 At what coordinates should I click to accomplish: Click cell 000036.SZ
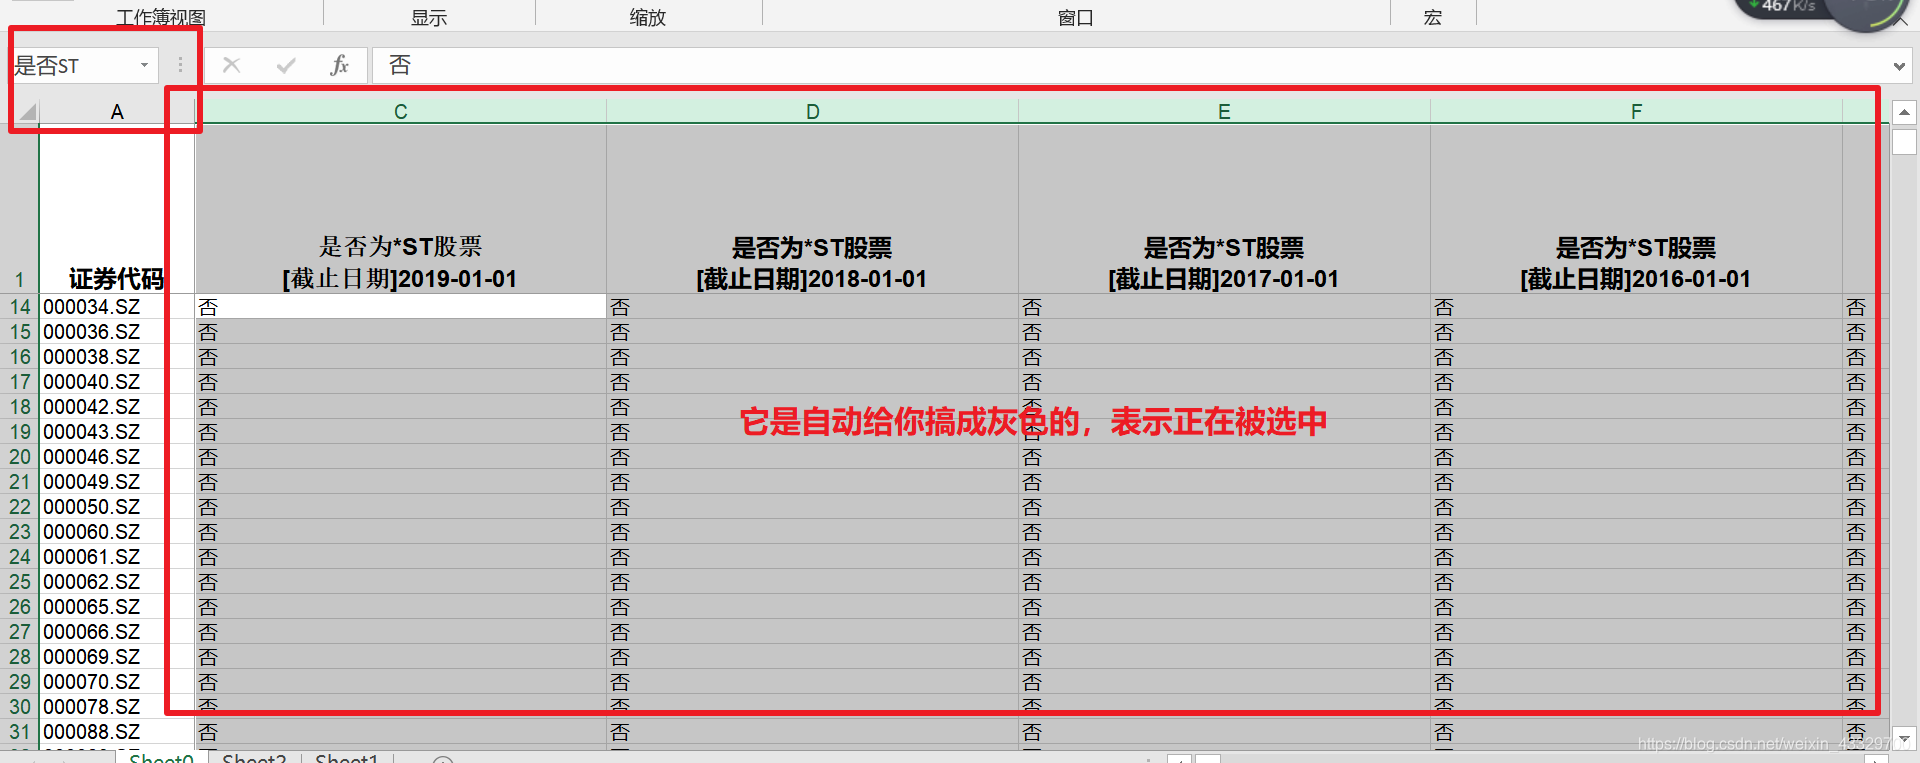tap(117, 331)
